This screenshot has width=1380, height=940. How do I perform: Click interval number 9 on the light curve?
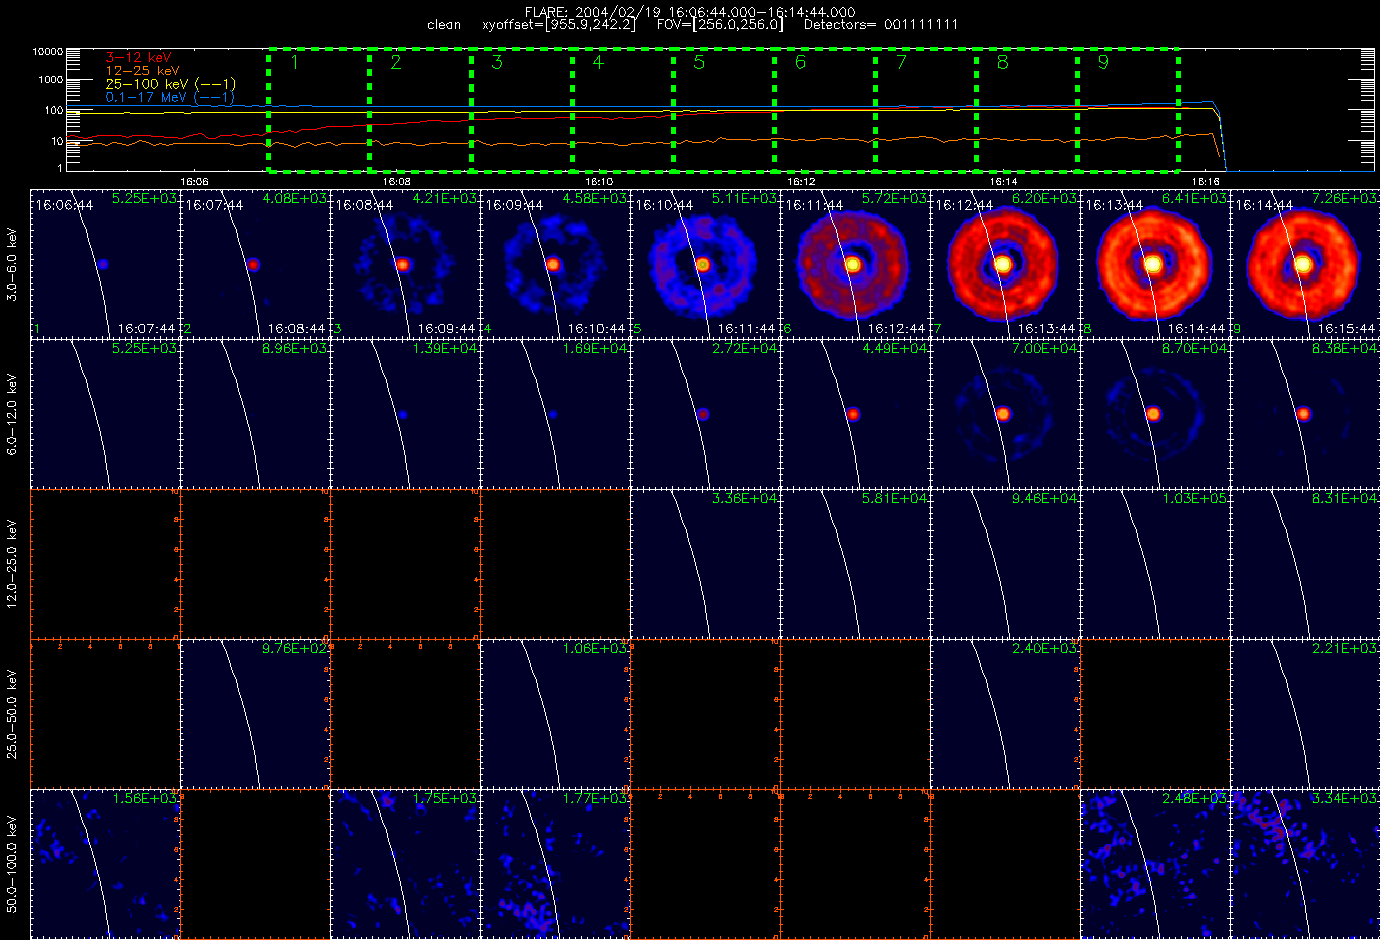[1103, 62]
